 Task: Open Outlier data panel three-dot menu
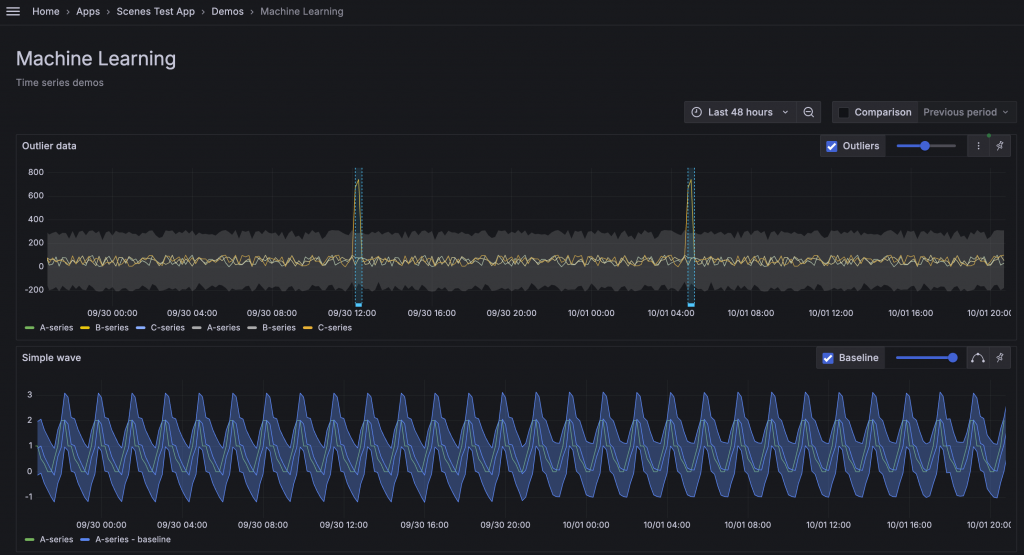[x=978, y=146]
